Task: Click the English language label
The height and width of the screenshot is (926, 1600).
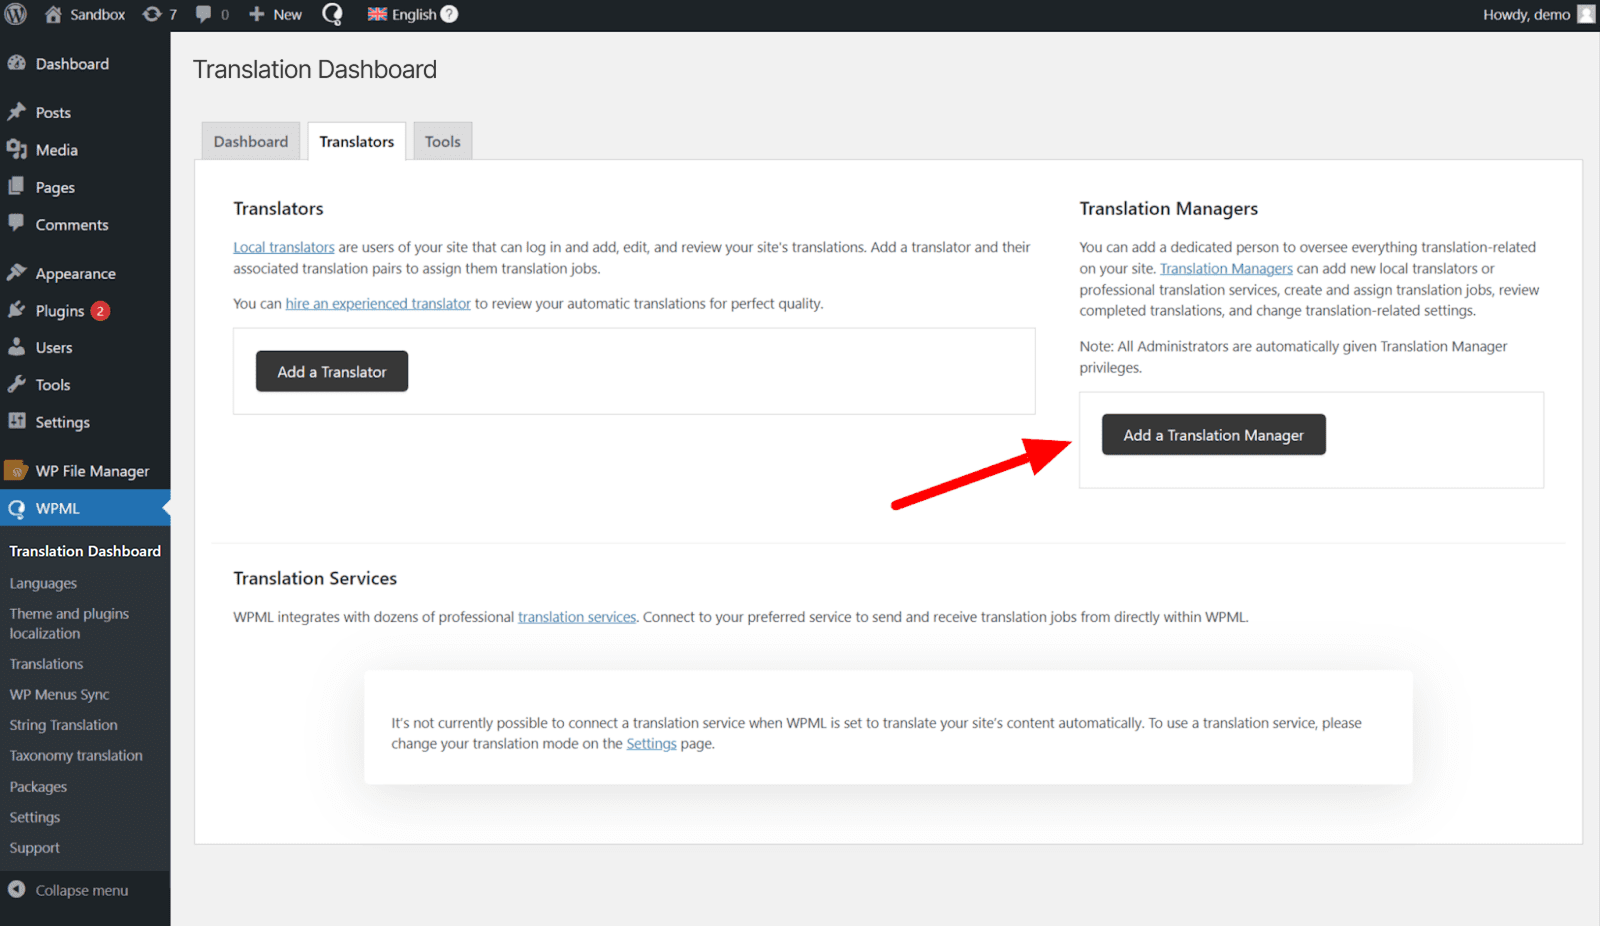Action: pos(414,14)
